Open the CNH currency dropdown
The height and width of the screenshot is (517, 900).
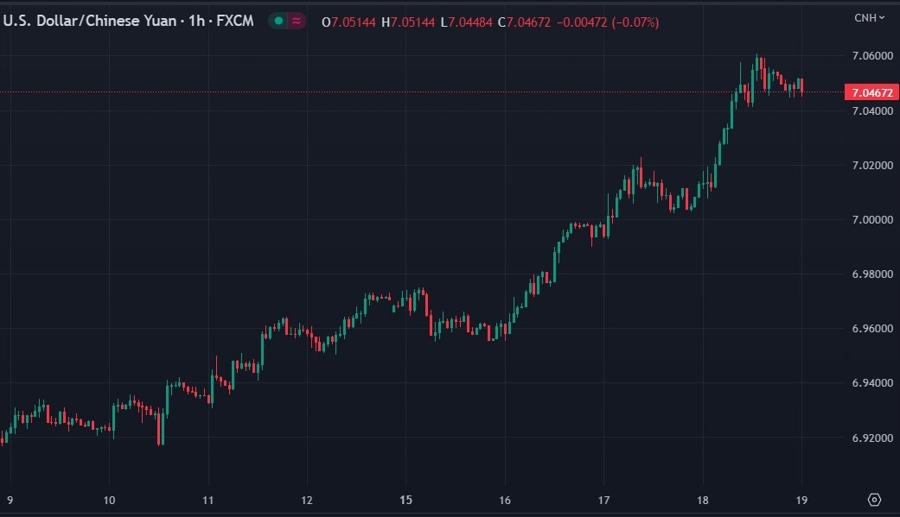(x=869, y=18)
